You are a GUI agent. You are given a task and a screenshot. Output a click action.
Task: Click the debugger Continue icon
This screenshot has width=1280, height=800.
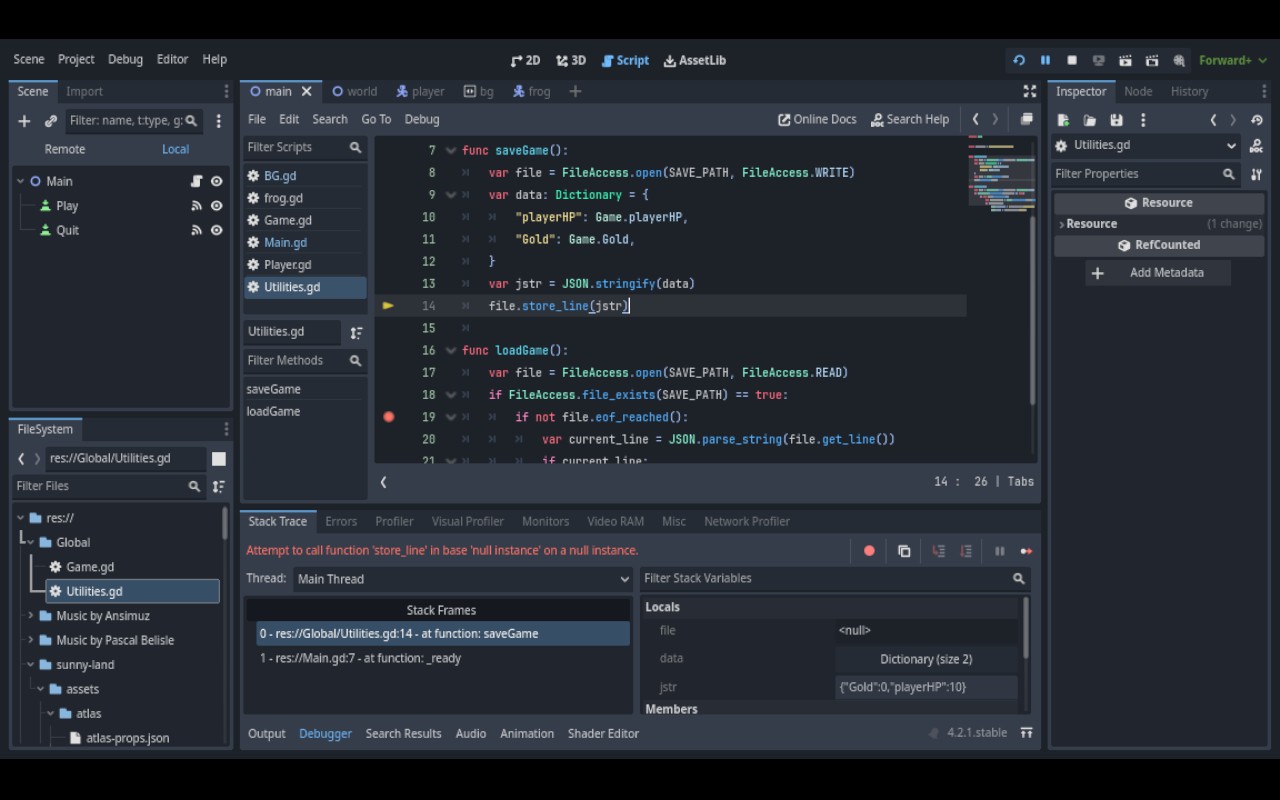(x=1026, y=551)
